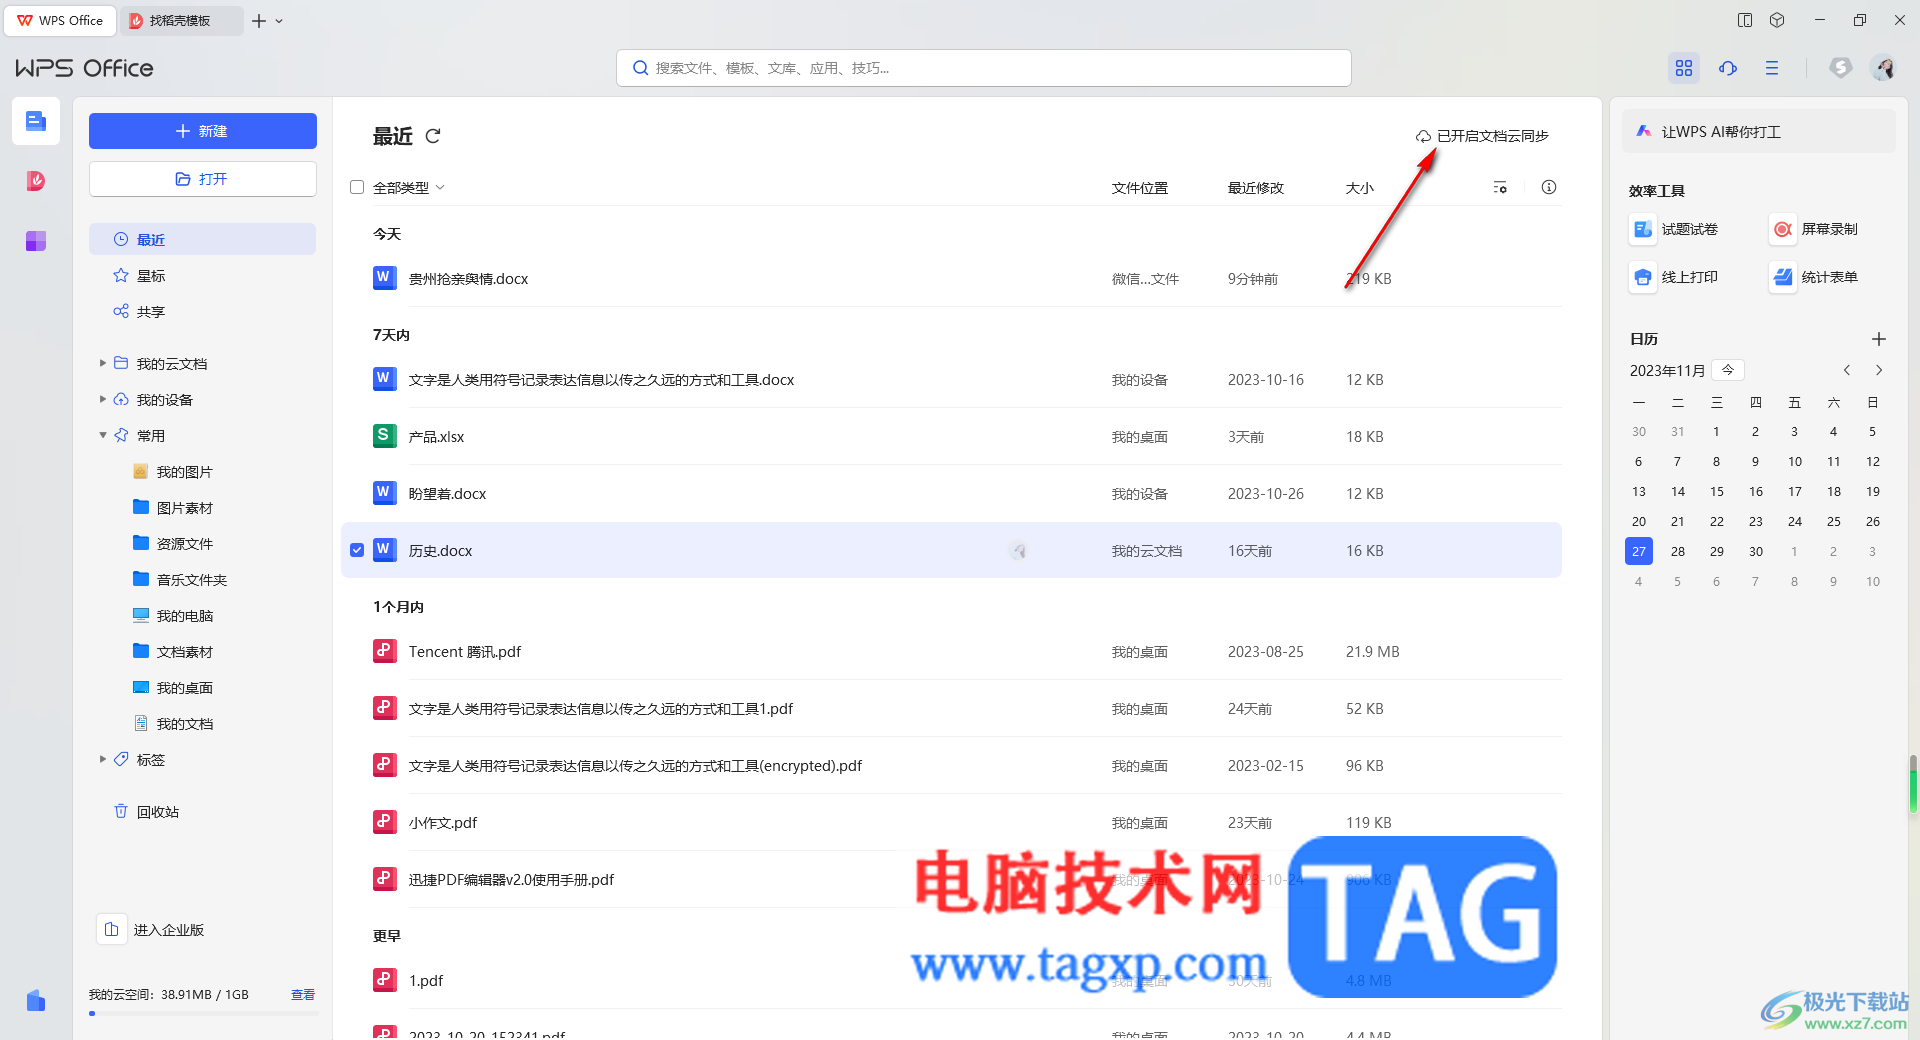Select 最近 in the sidebar
This screenshot has width=1920, height=1040.
click(202, 239)
